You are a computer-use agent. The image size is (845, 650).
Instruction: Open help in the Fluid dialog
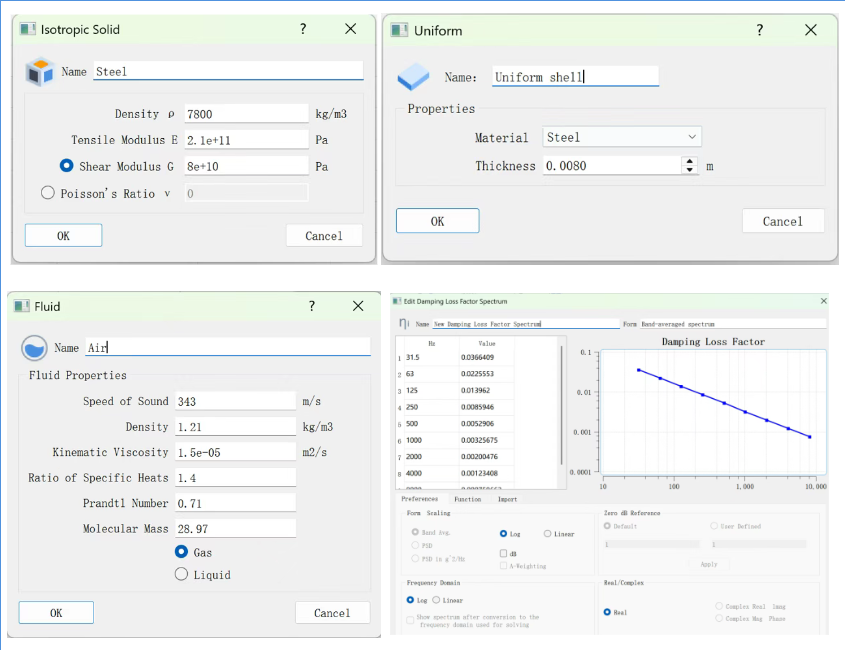(311, 306)
